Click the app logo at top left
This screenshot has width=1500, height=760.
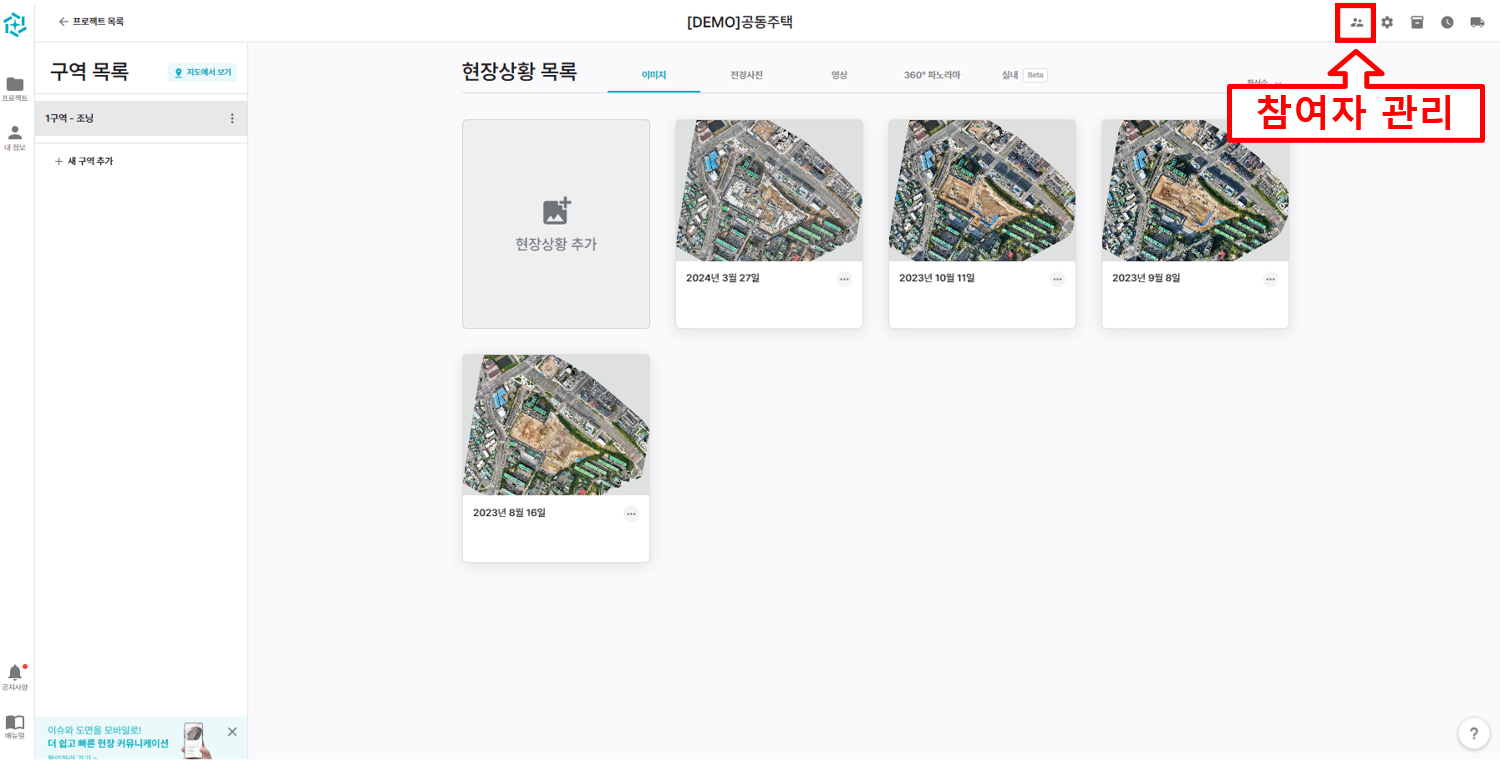pyautogui.click(x=15, y=22)
